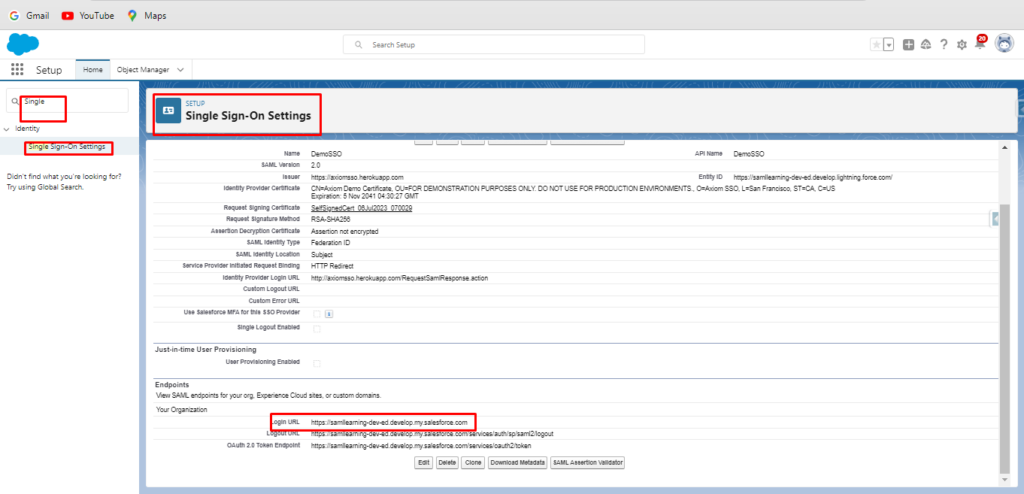Click the 'Didn't find what you're looking for?' text
This screenshot has width=1024, height=494.
[x=63, y=176]
